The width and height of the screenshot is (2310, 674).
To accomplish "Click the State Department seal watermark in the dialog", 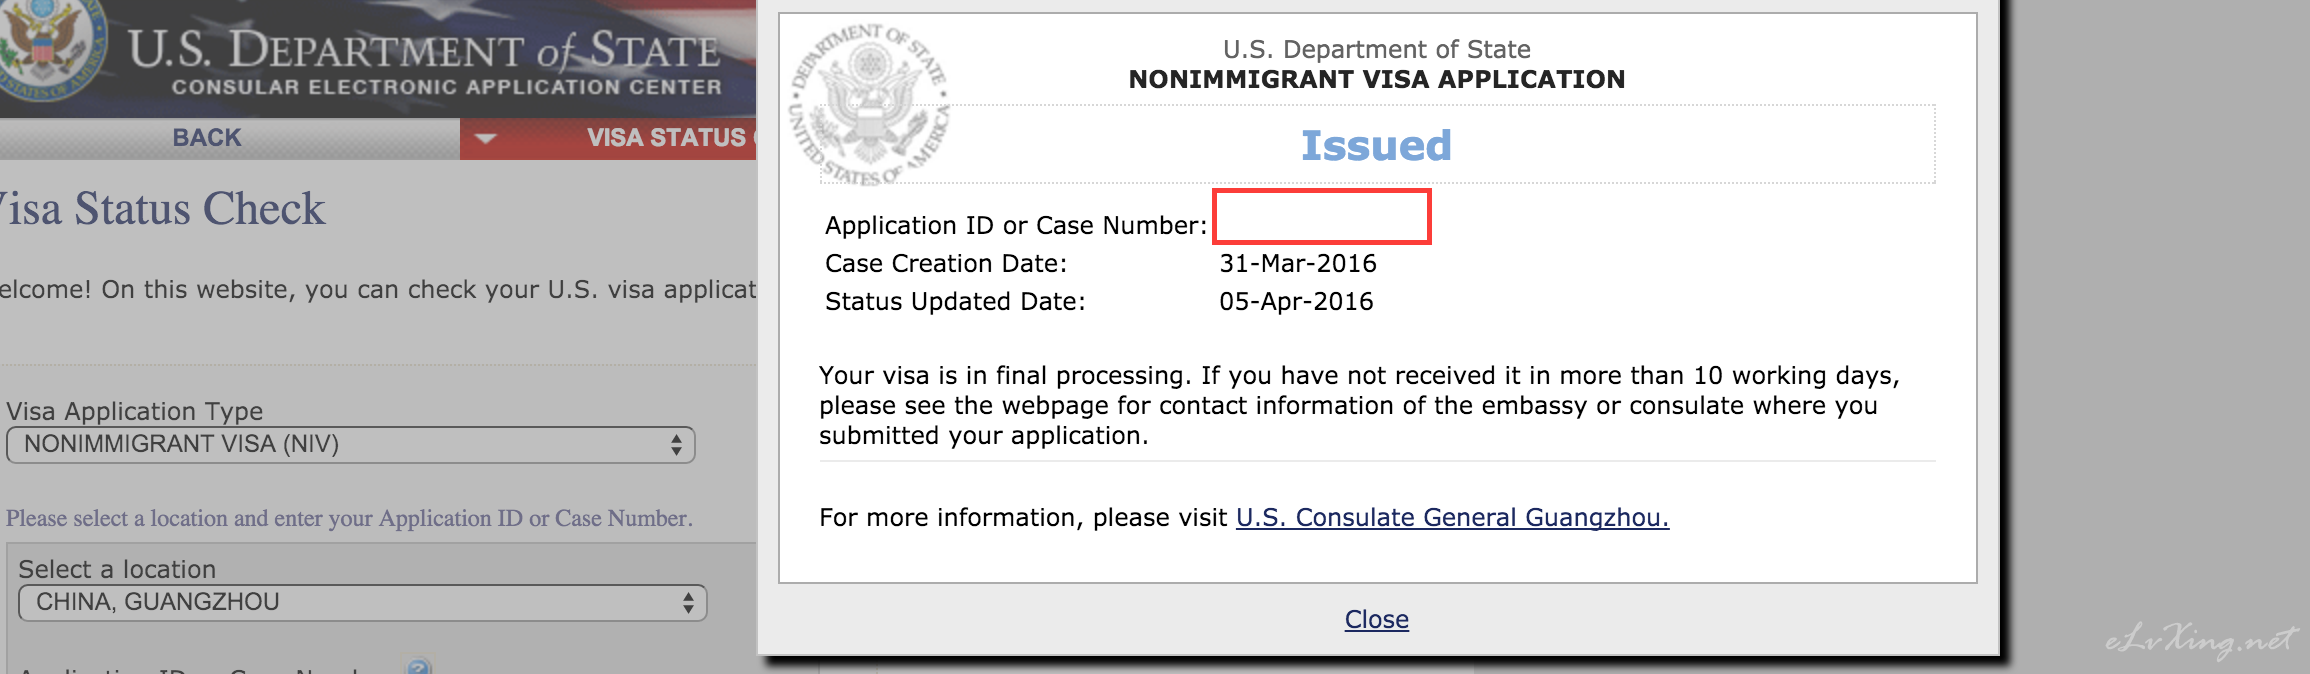I will click(870, 105).
